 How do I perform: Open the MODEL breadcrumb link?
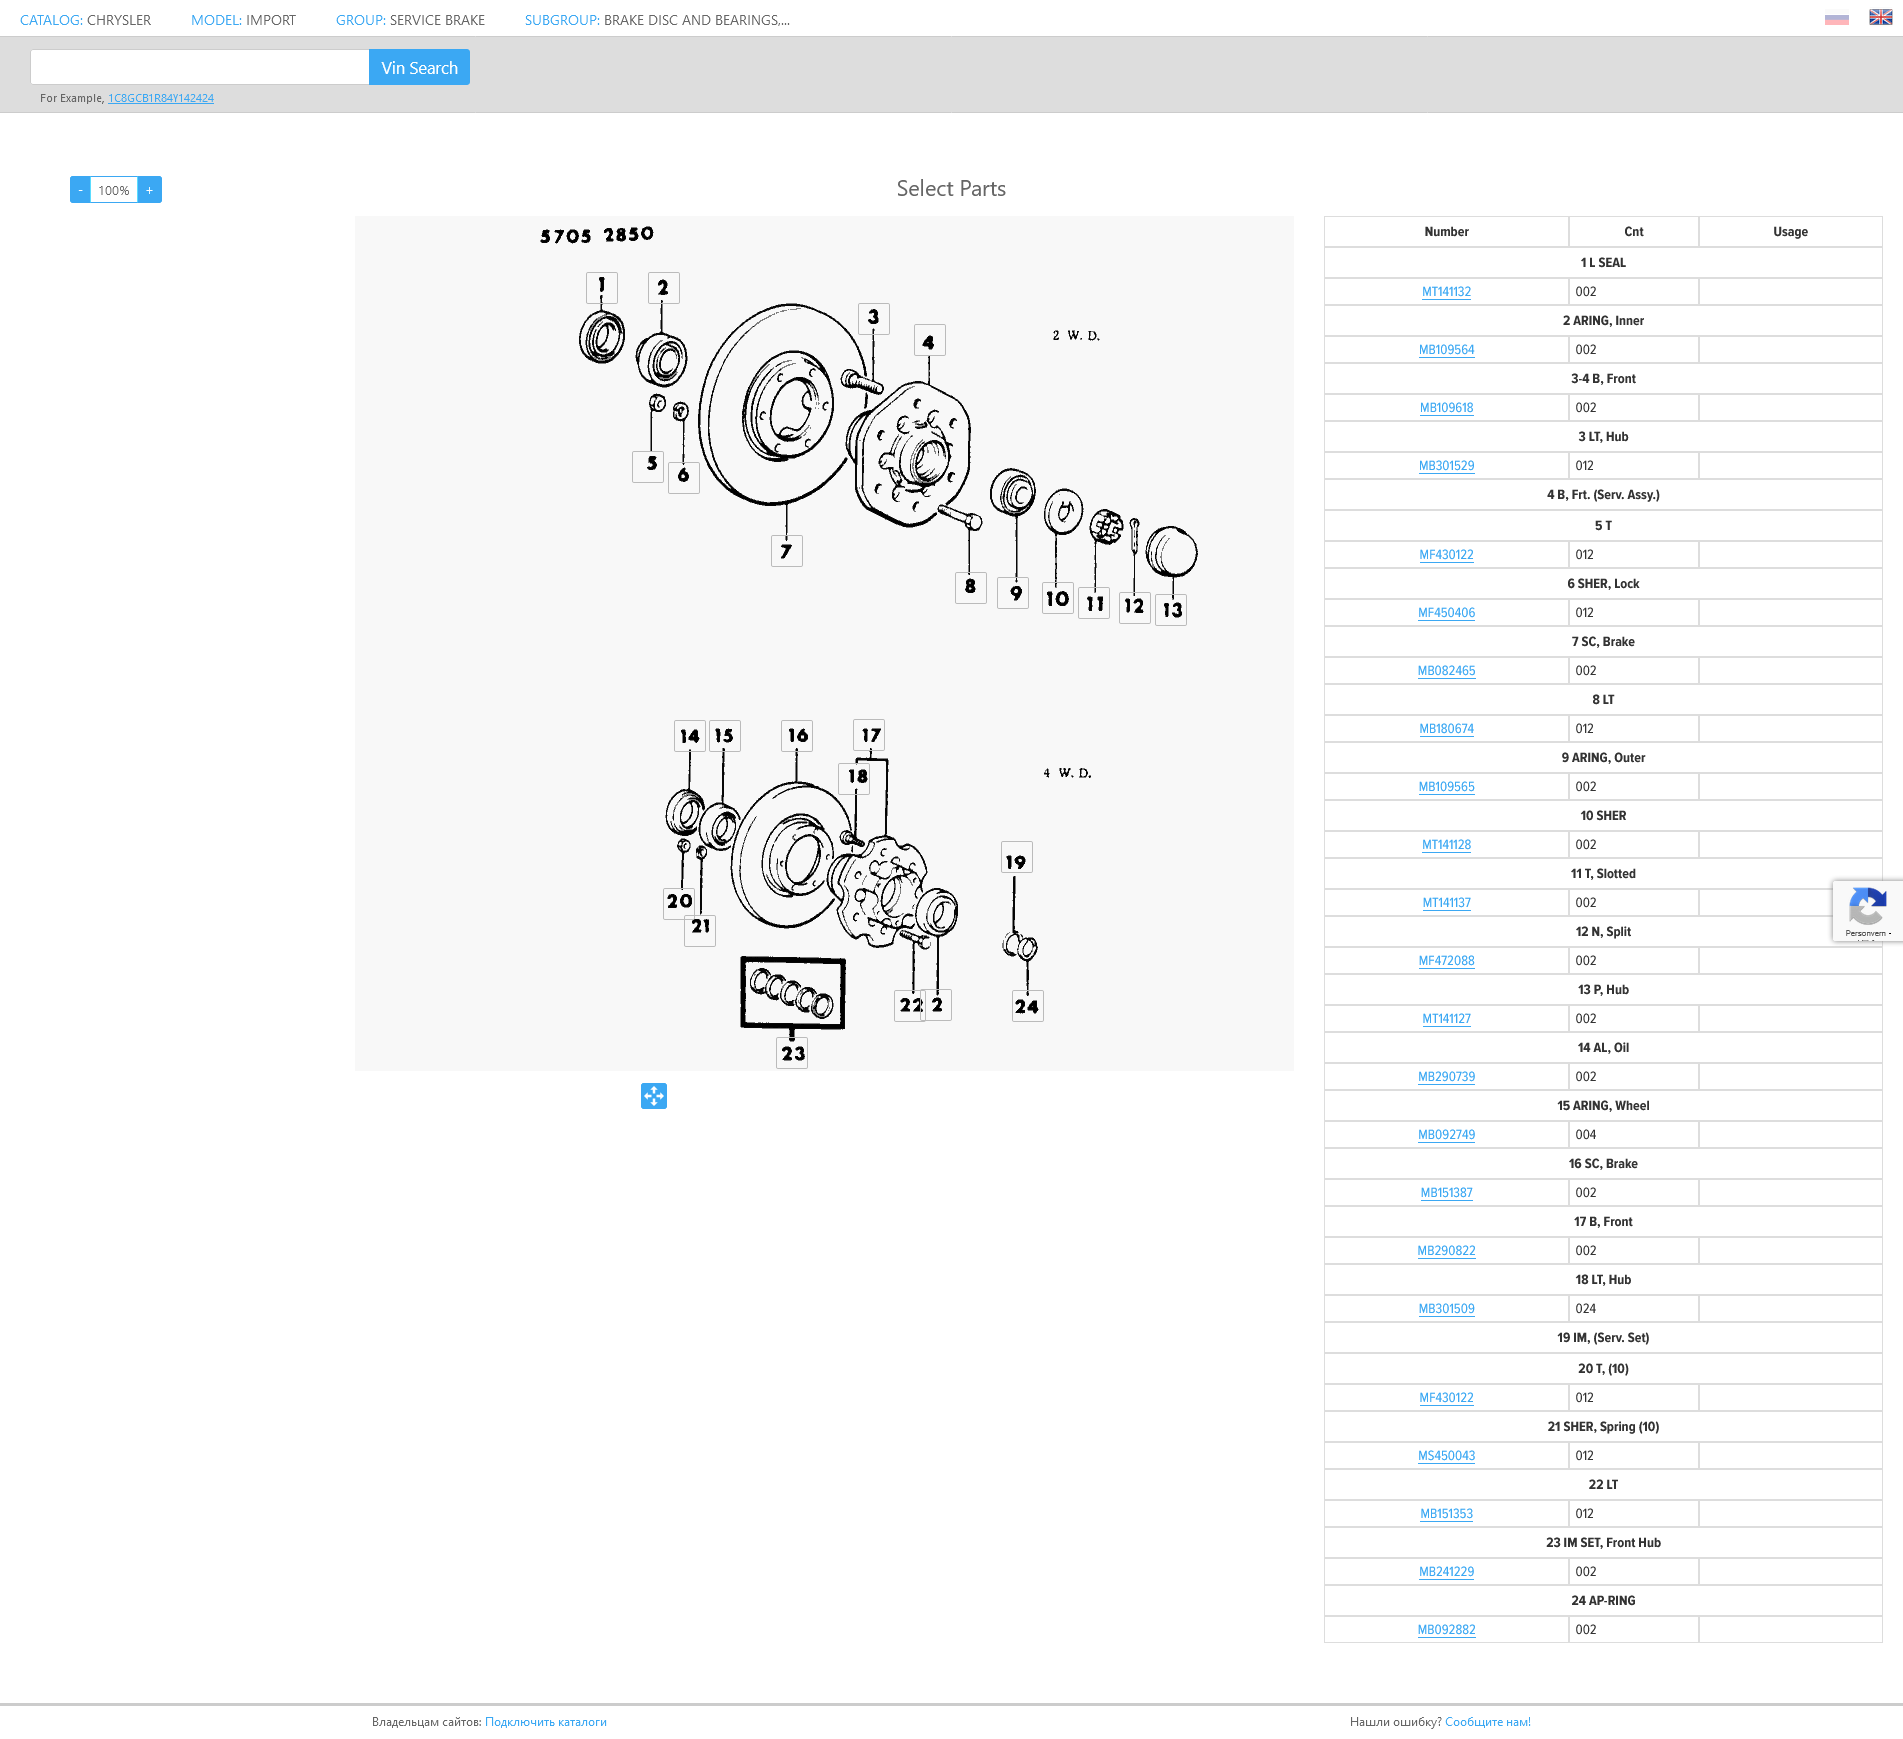(243, 20)
